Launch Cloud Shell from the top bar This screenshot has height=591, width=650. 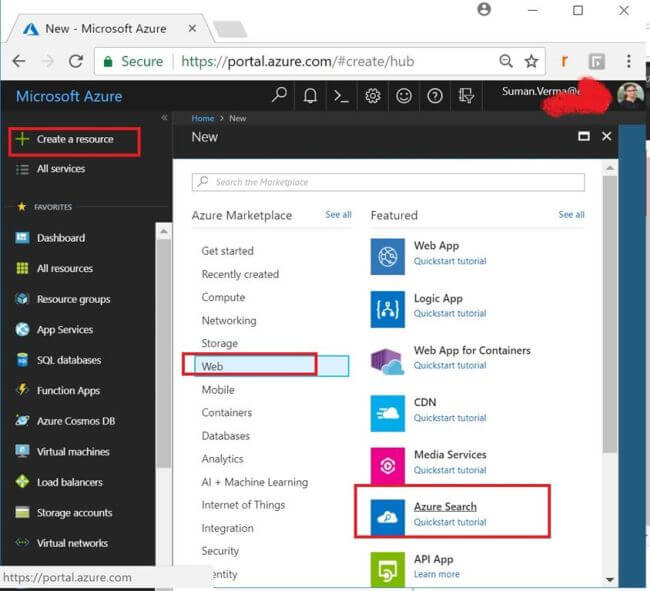point(341,96)
